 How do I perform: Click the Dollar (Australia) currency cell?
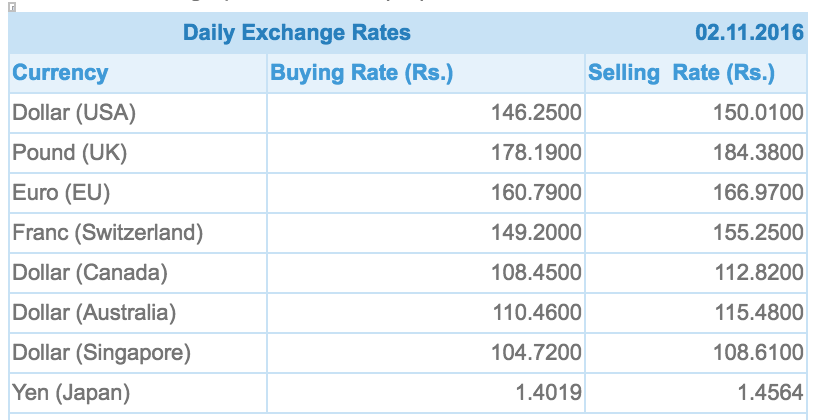(x=94, y=313)
